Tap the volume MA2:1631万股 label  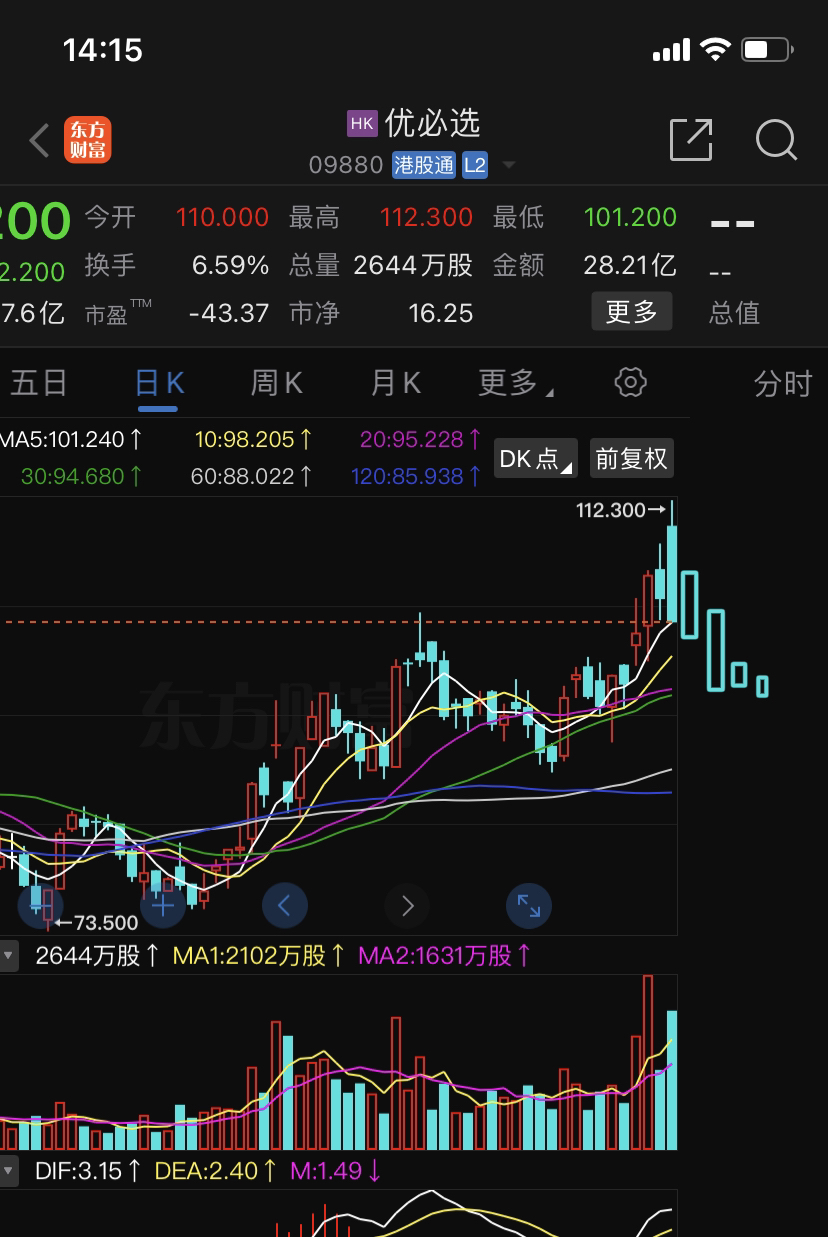click(x=445, y=956)
